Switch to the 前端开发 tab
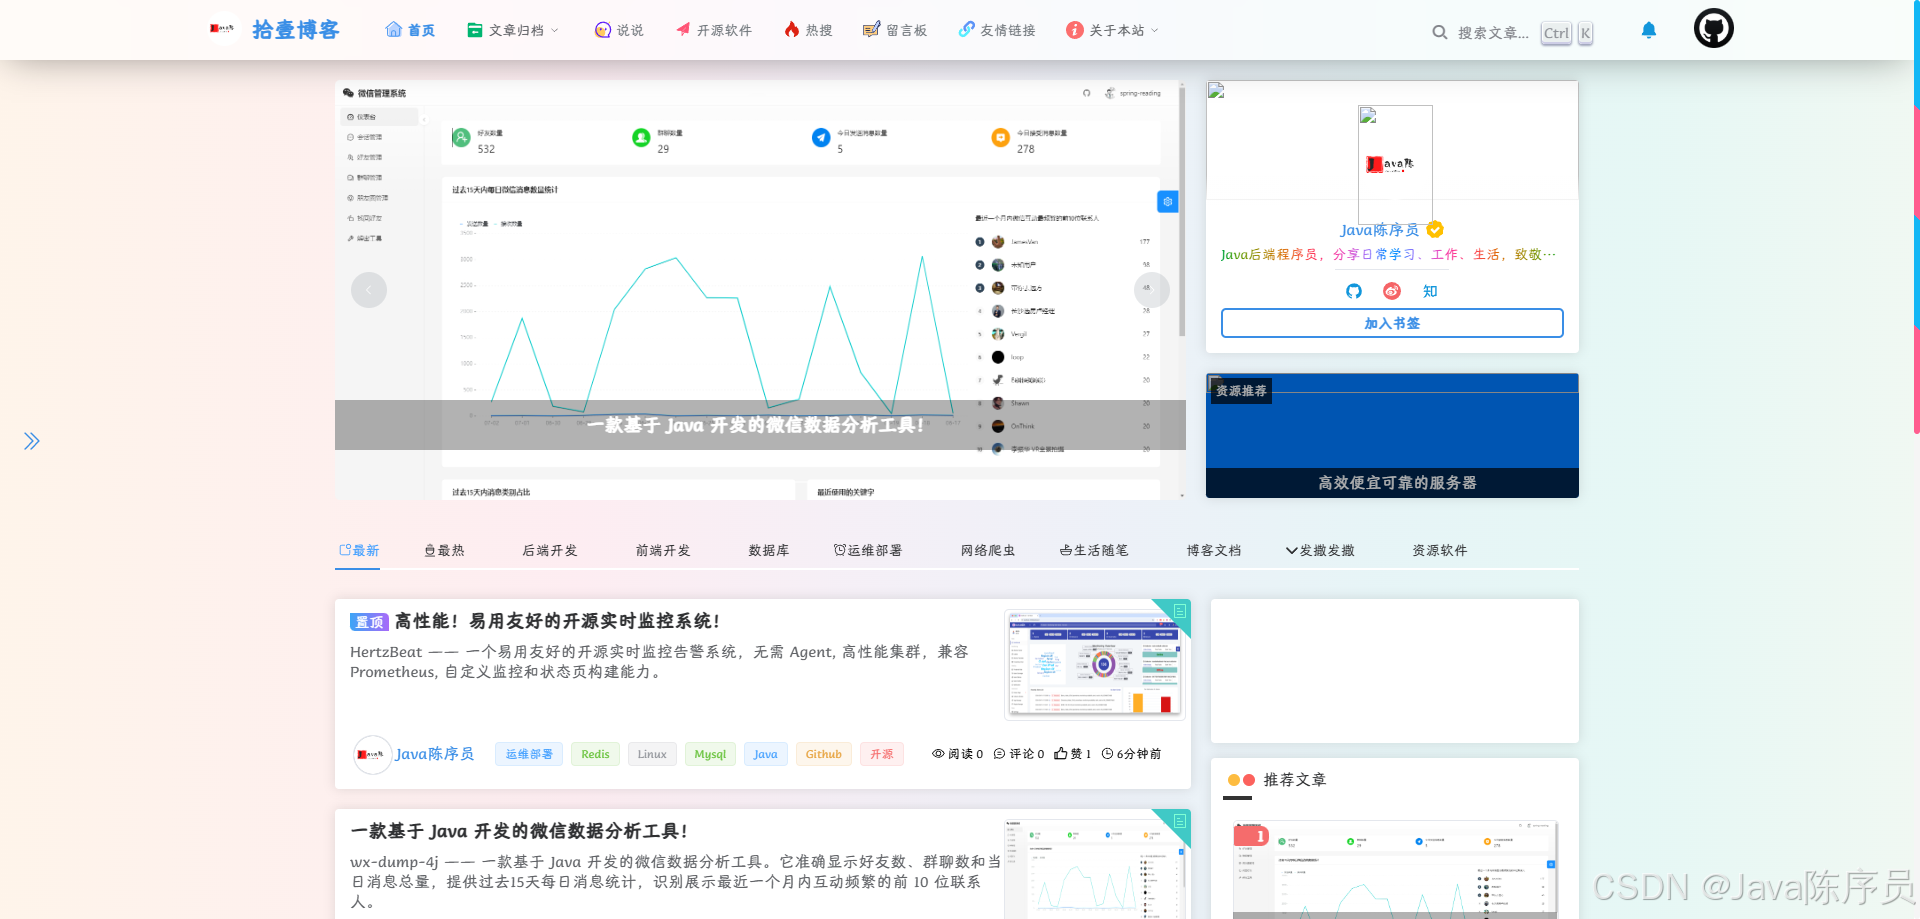This screenshot has width=1920, height=919. 663,550
